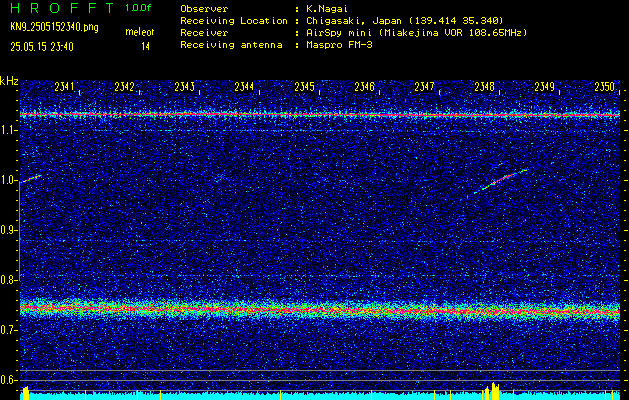Click the 2345 time marker
Screen dimensions: 629x400
click(x=304, y=87)
